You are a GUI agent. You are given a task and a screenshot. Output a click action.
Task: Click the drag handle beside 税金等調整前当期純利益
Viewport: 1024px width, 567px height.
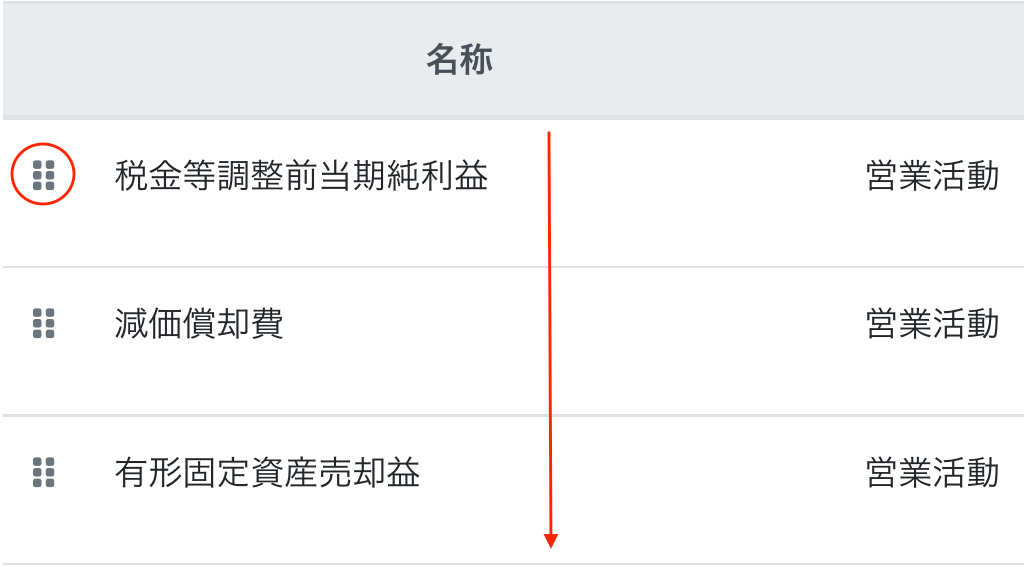tap(43, 175)
